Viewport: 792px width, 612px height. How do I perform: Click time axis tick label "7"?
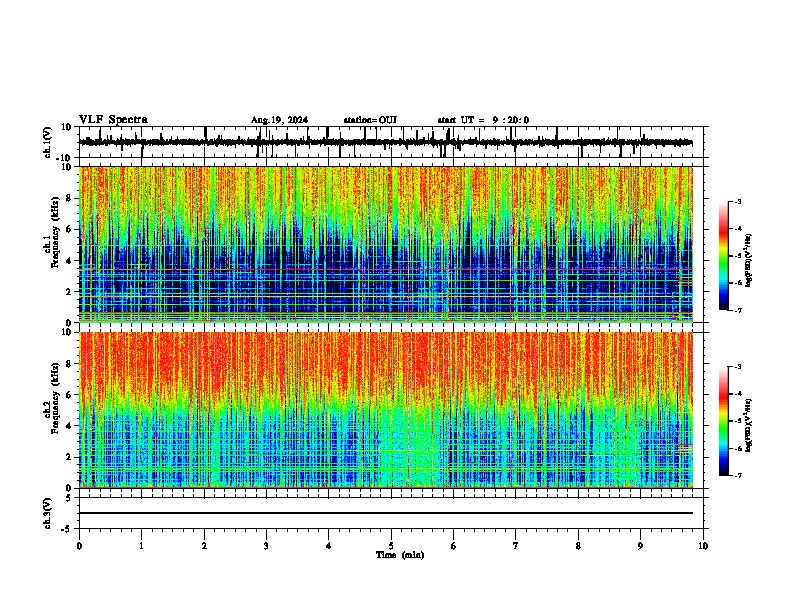click(516, 546)
